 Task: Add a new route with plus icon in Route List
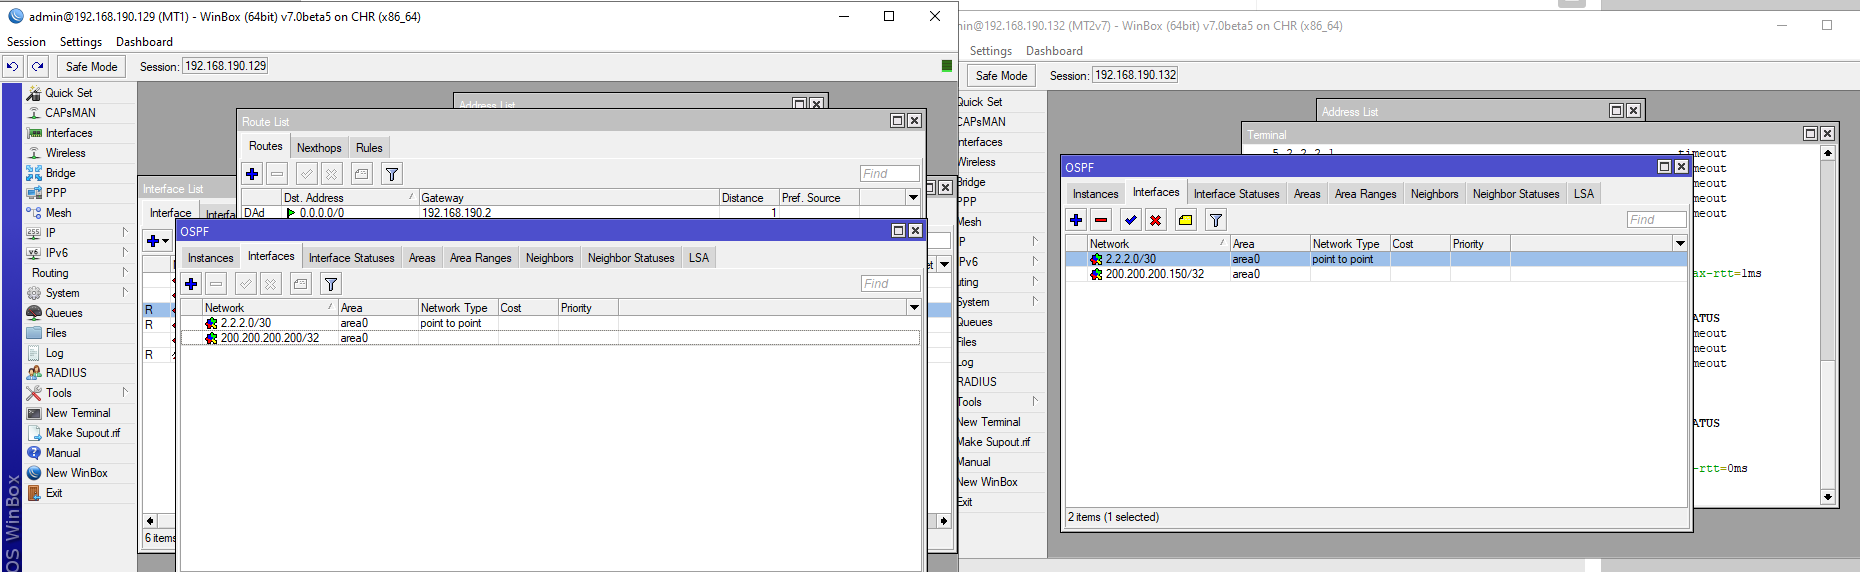click(252, 173)
